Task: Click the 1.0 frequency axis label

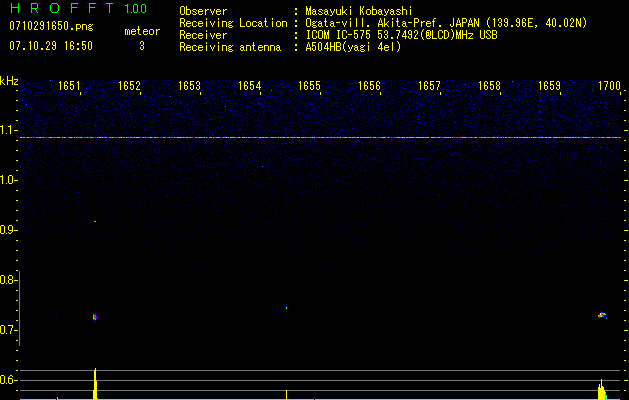Action: click(8, 180)
